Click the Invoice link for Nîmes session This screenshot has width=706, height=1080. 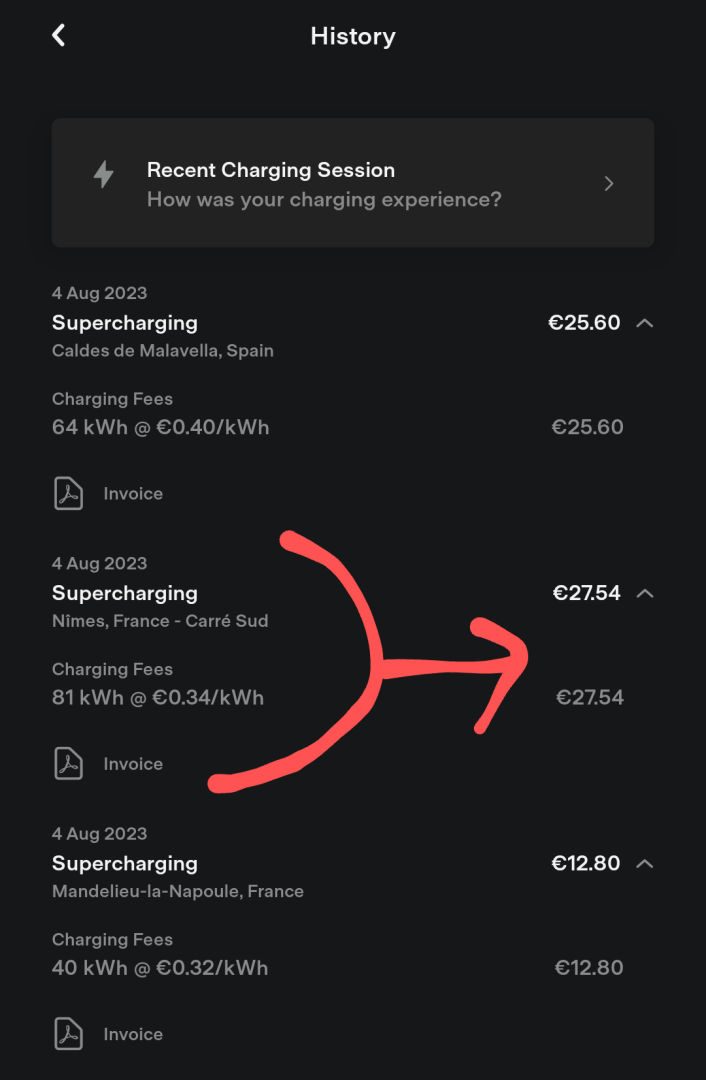133,764
